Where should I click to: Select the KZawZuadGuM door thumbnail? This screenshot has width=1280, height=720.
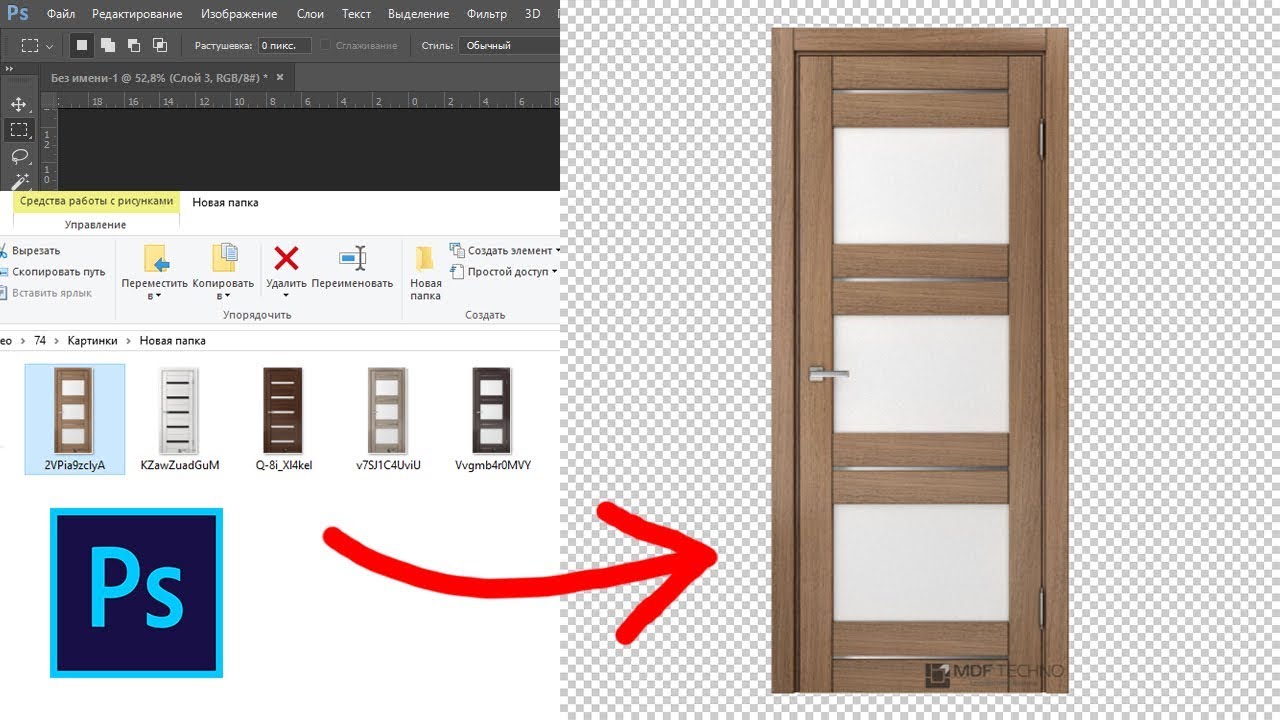(x=180, y=411)
